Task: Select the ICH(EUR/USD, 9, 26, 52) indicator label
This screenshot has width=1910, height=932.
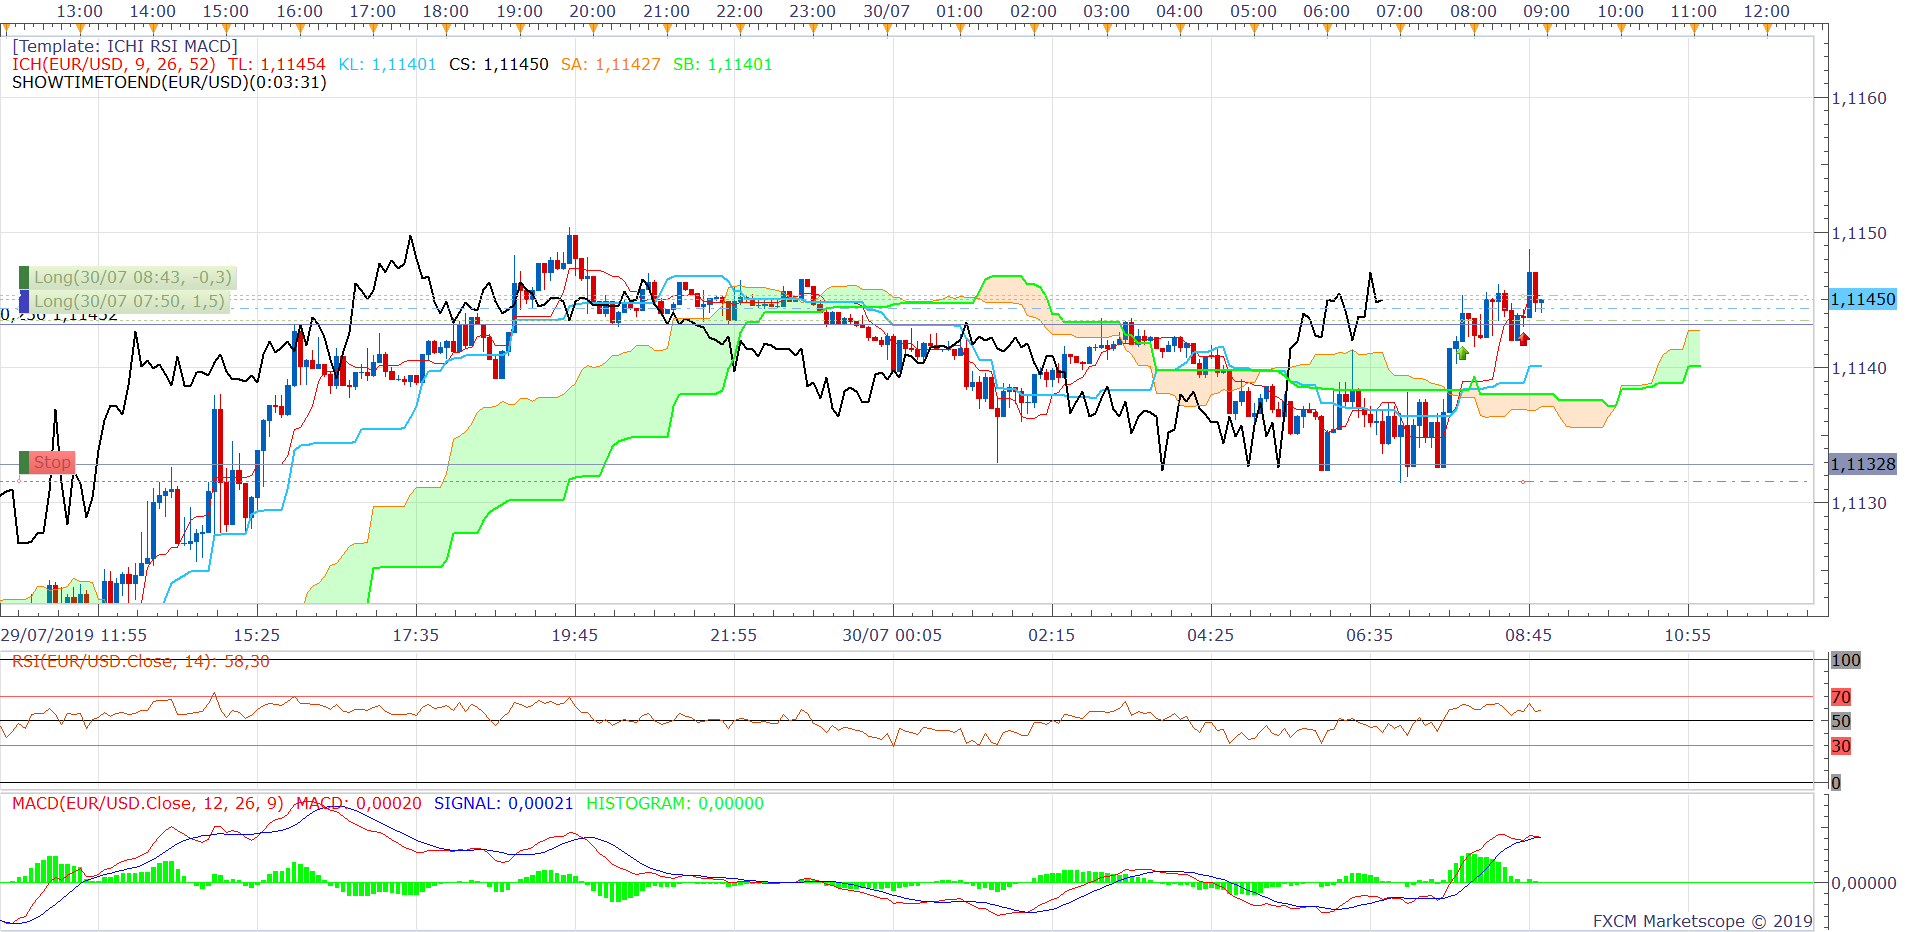Action: coord(113,64)
